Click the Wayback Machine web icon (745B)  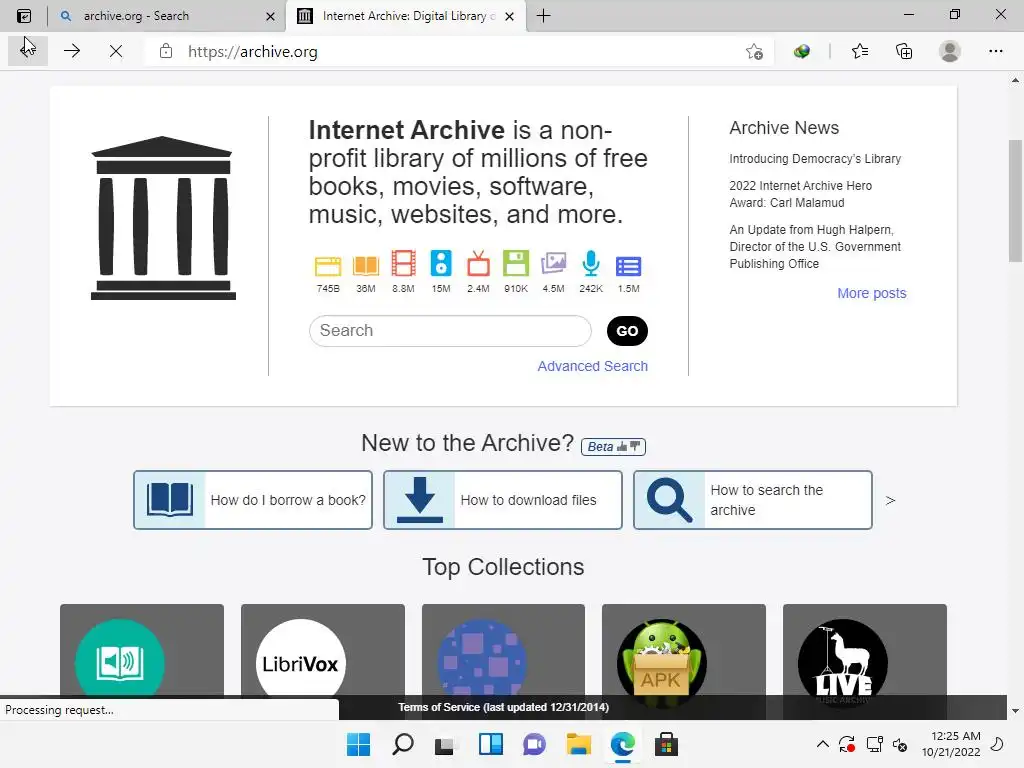tap(328, 265)
